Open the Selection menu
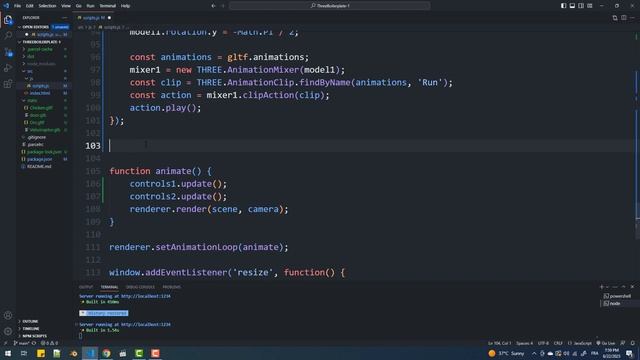Image resolution: width=640 pixels, height=360 pixels. pyautogui.click(x=47, y=6)
